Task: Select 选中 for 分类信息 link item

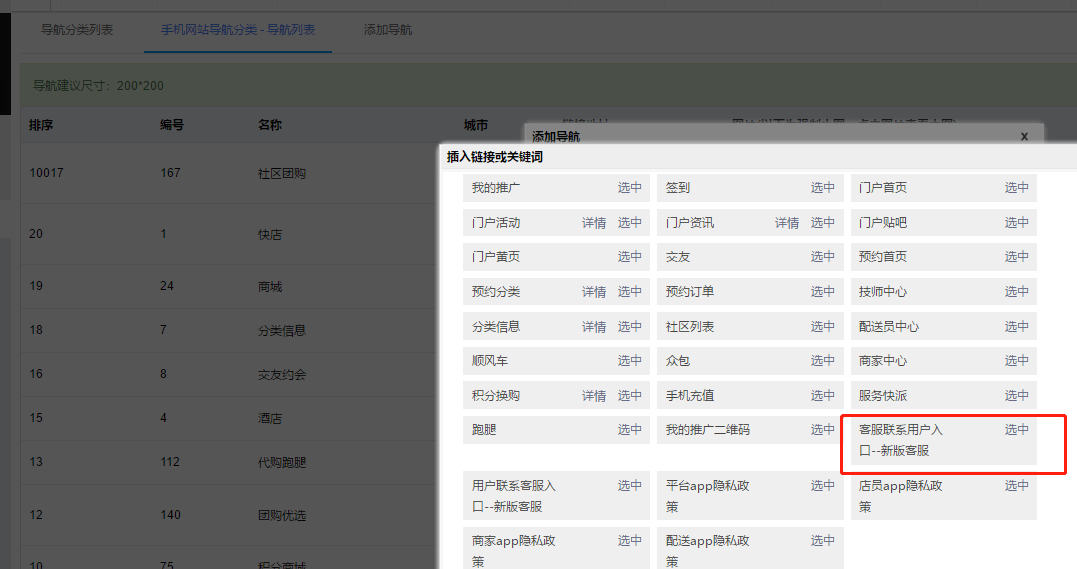Action: 629,326
